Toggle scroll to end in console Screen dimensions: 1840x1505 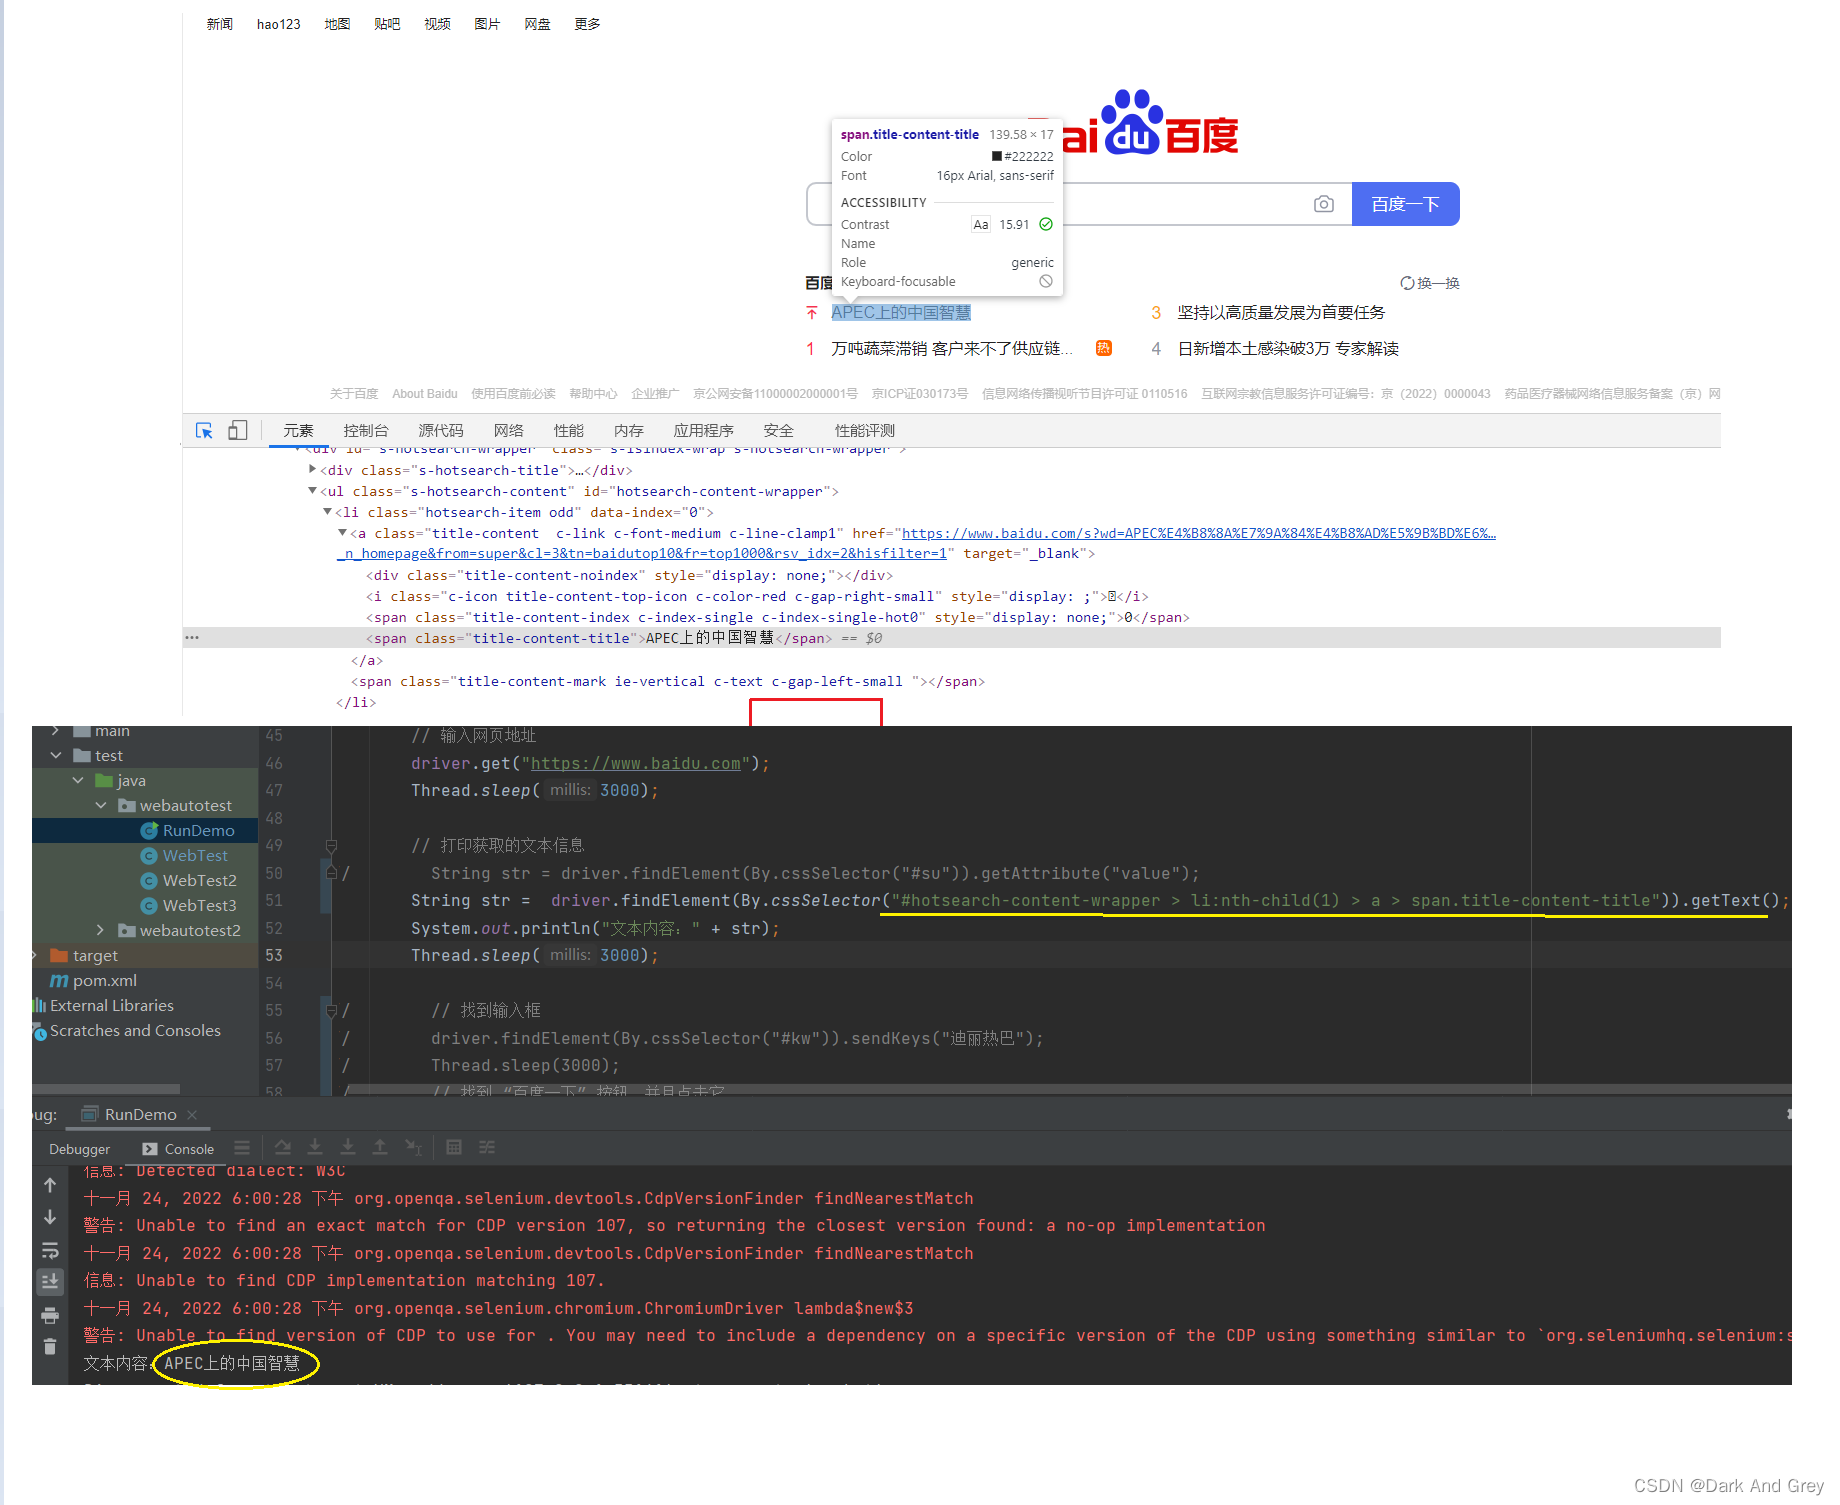coord(50,1281)
